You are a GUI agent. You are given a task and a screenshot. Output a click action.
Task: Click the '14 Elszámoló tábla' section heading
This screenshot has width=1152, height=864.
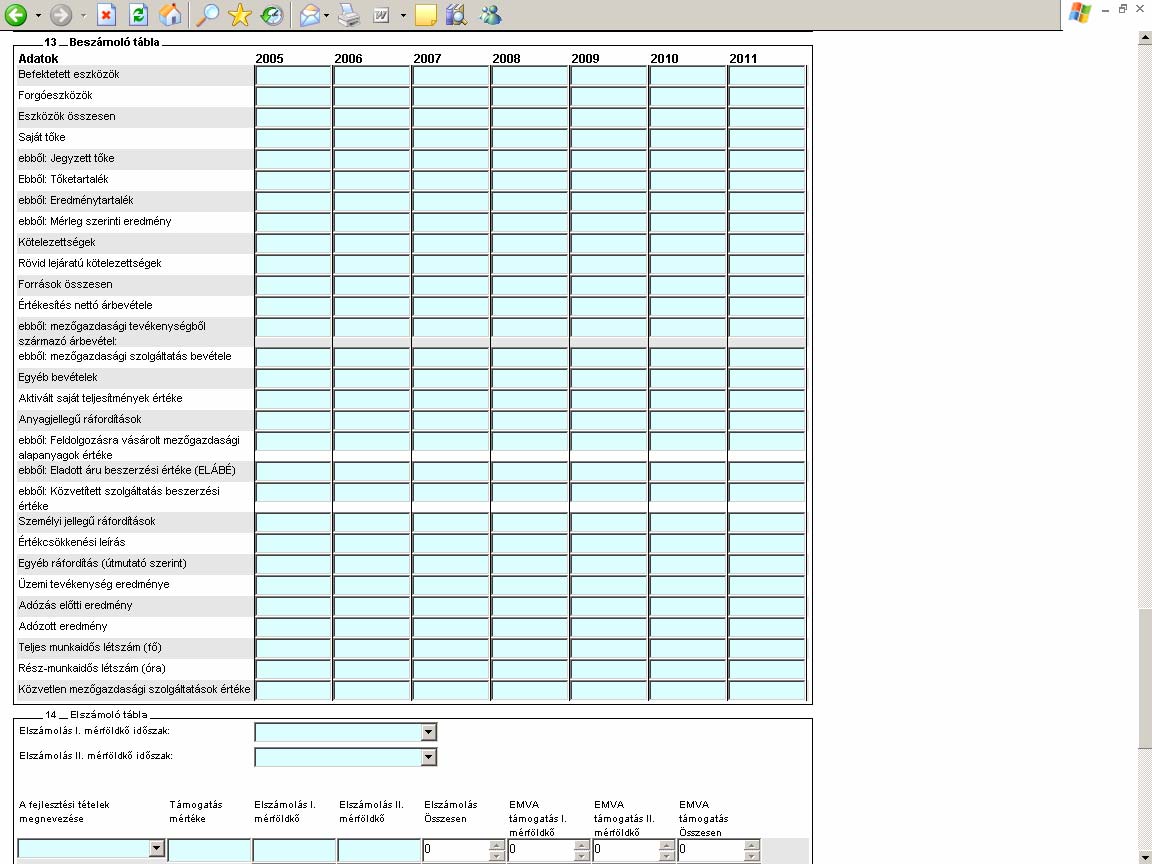pos(96,714)
